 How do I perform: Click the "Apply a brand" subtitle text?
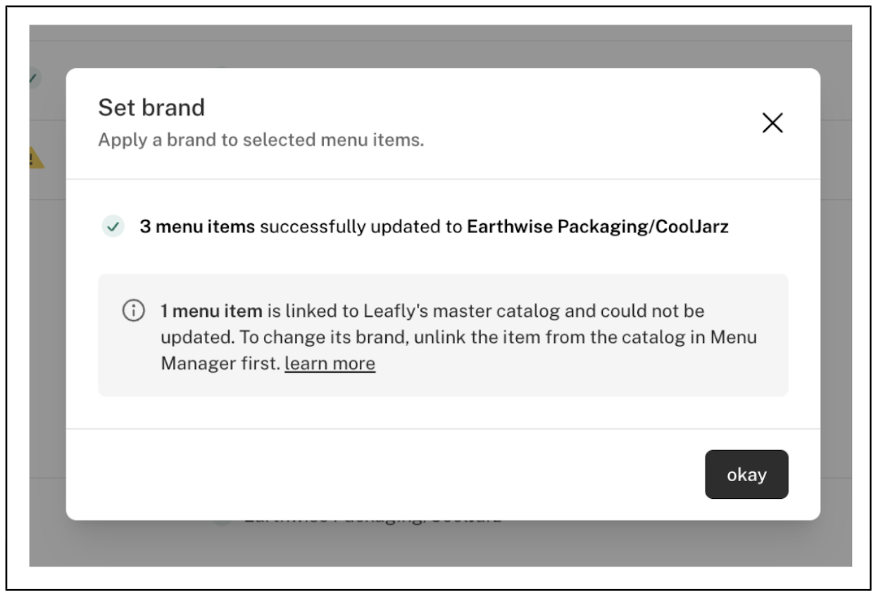point(261,140)
